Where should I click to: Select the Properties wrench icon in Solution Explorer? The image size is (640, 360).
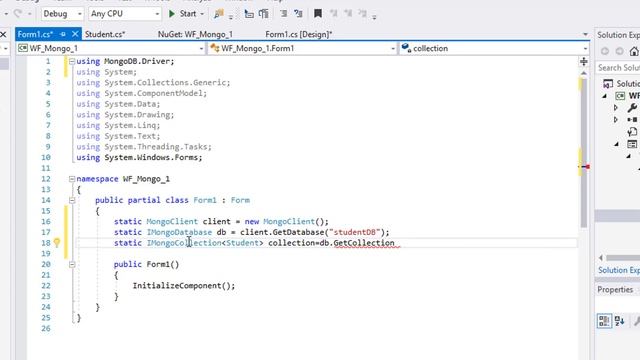pos(632,108)
